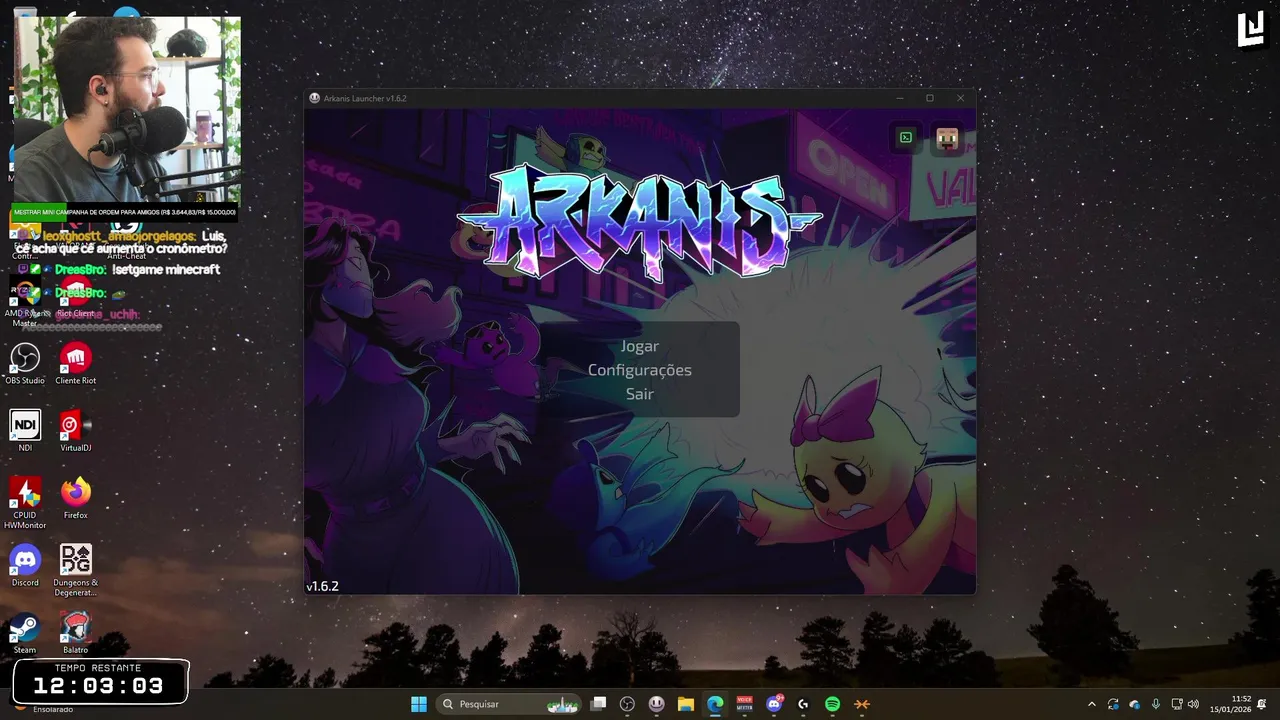
Task: Click the Arkanis Launcher v1.6.2 title bar text
Action: pyautogui.click(x=365, y=98)
